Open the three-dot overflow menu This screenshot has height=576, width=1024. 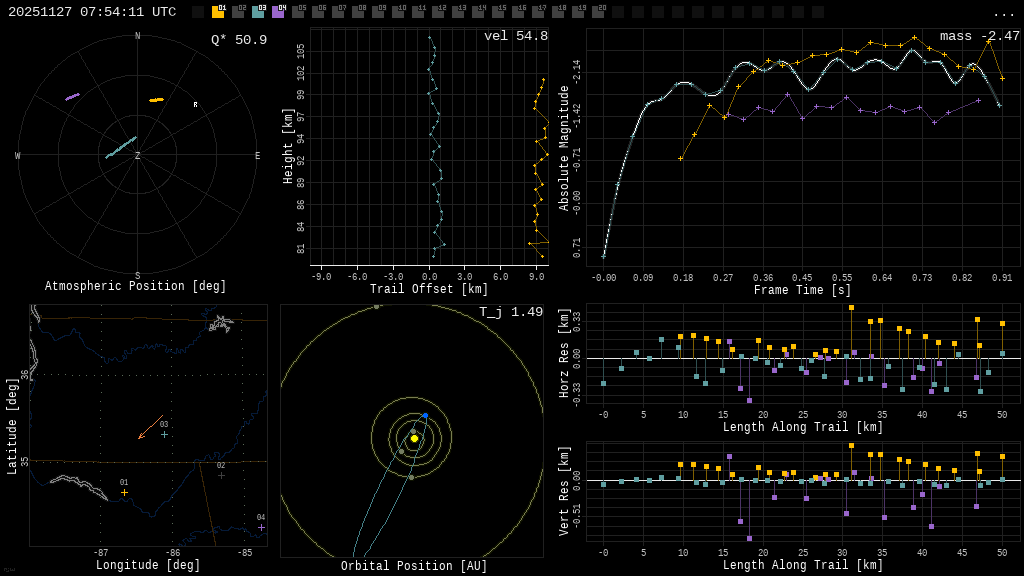(x=1003, y=13)
